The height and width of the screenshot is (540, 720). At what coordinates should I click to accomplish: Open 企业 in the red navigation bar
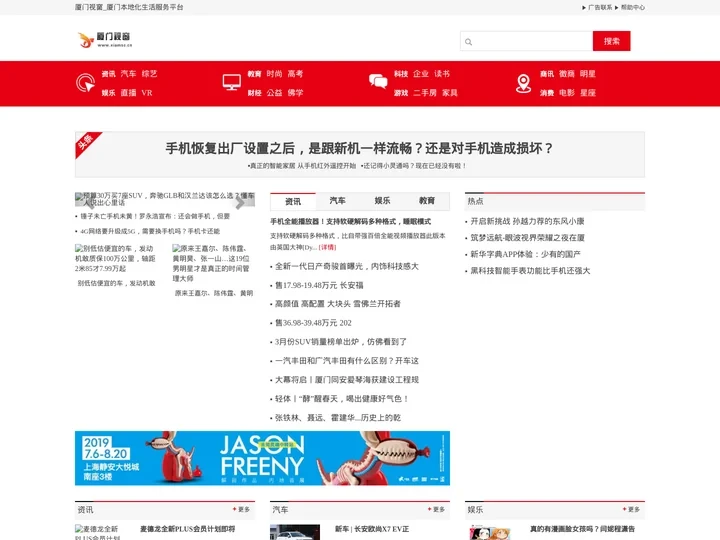coord(421,74)
